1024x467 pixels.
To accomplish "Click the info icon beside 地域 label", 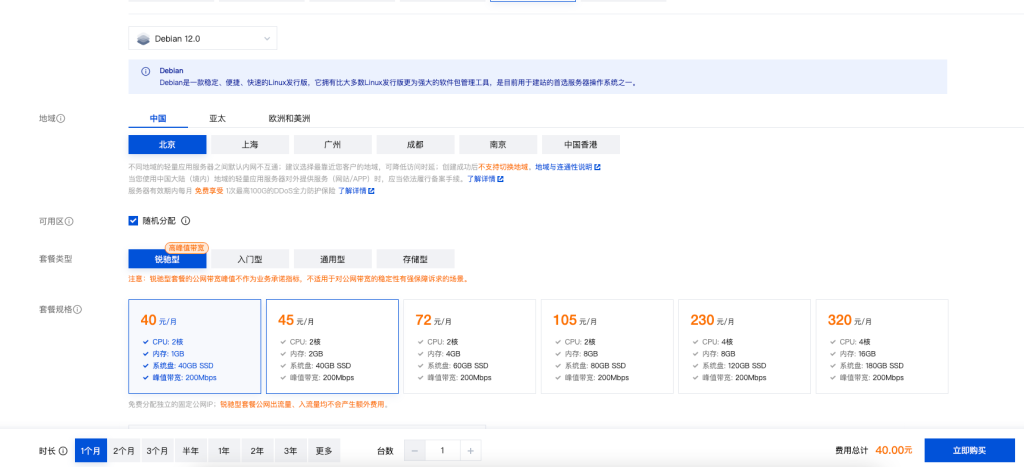I will (x=61, y=118).
